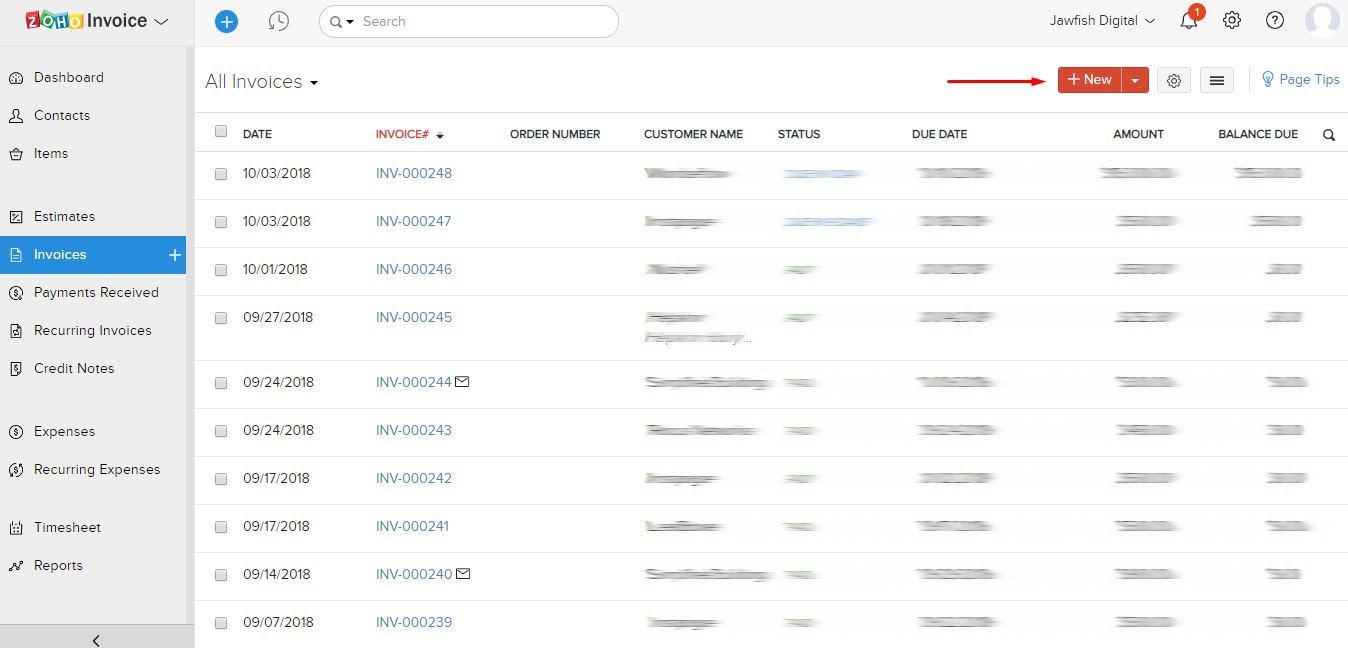Viewport: 1348px width, 648px height.
Task: Expand the dropdown arrow beside the New button
Action: click(1135, 79)
